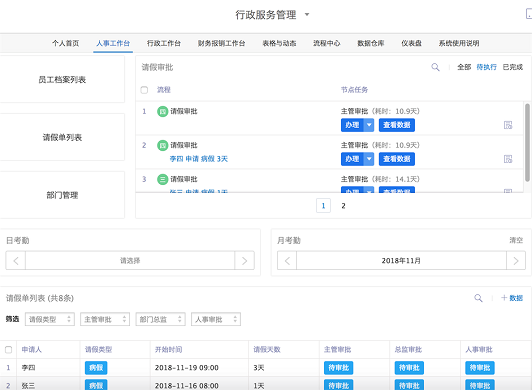Open 部门总监 filter dropdown
The width and height of the screenshot is (532, 390).
(x=160, y=319)
